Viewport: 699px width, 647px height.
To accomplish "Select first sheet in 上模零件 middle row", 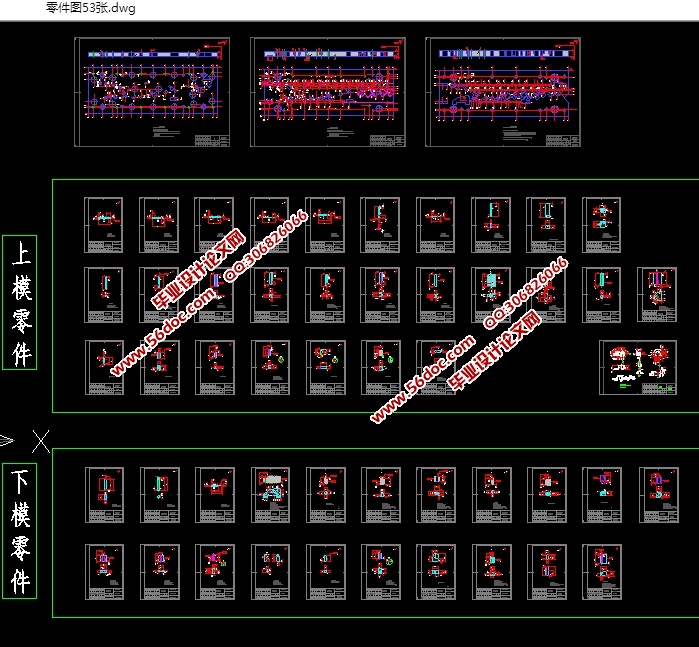I will 104,295.
